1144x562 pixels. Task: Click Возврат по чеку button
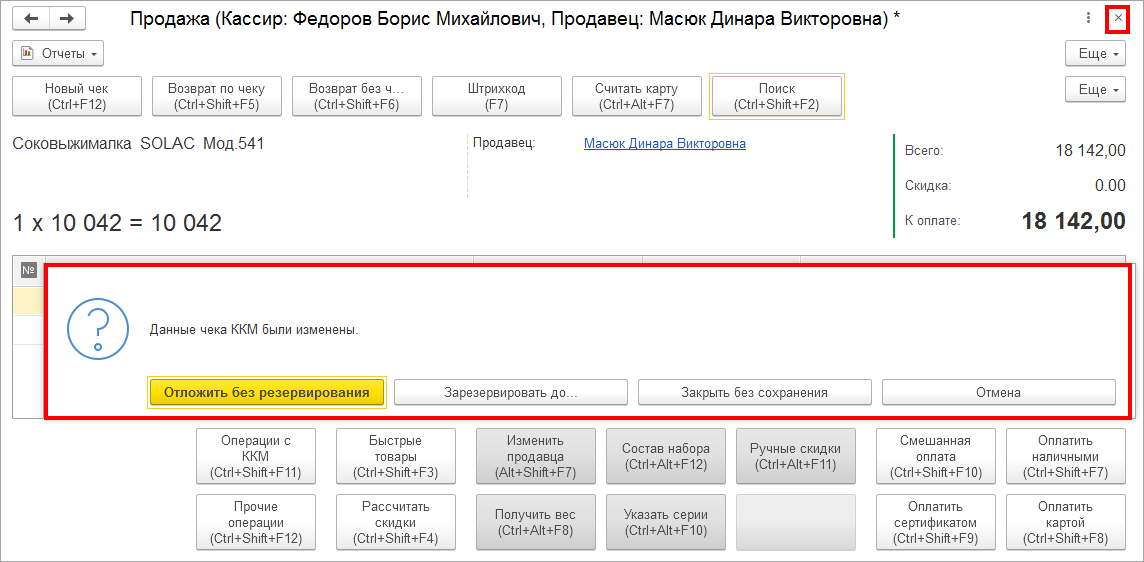click(217, 96)
